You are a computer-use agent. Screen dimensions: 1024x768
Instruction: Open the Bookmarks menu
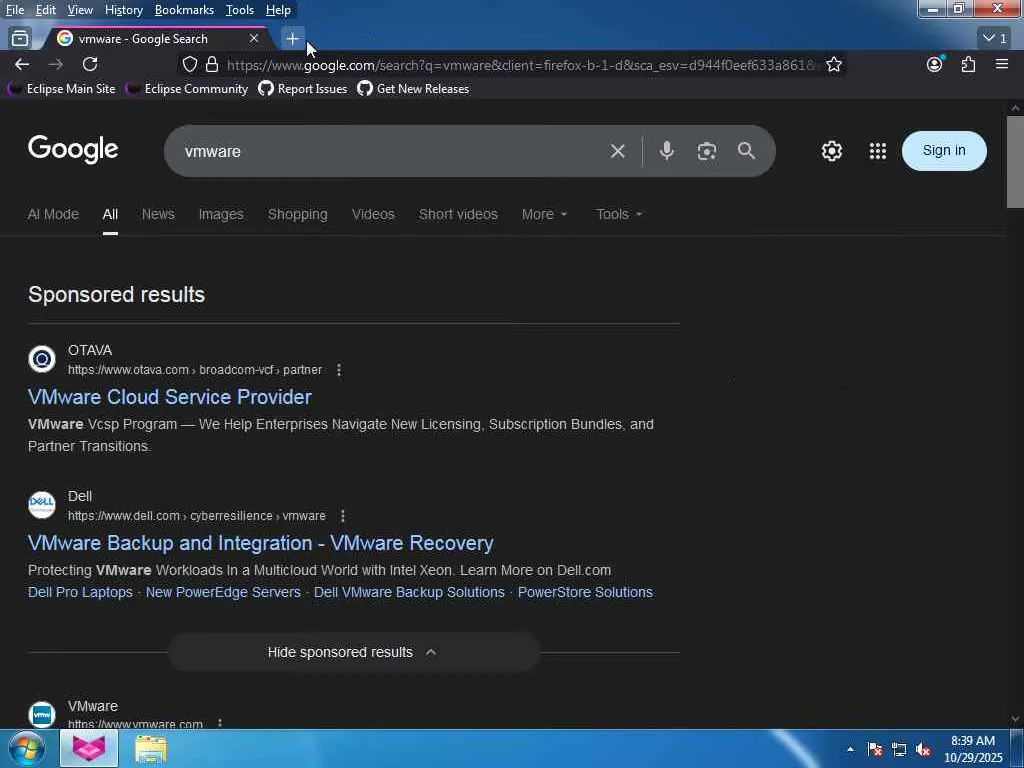point(184,10)
